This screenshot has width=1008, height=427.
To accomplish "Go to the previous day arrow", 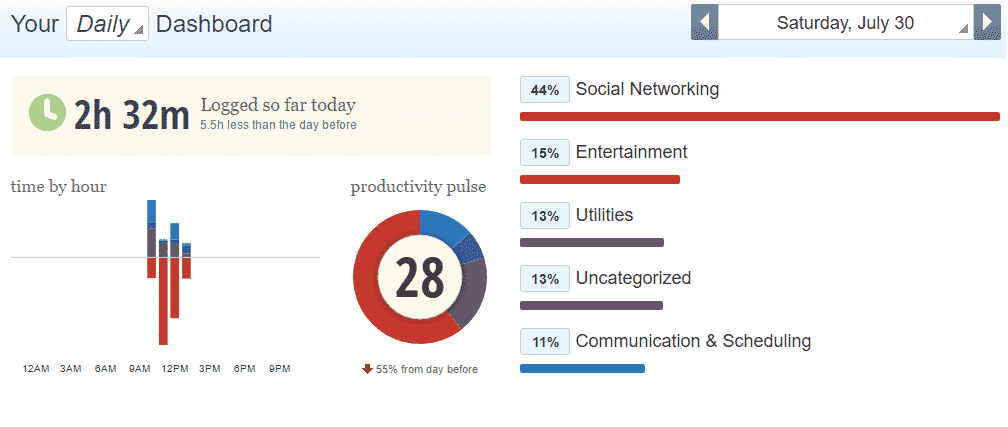I will (x=705, y=23).
